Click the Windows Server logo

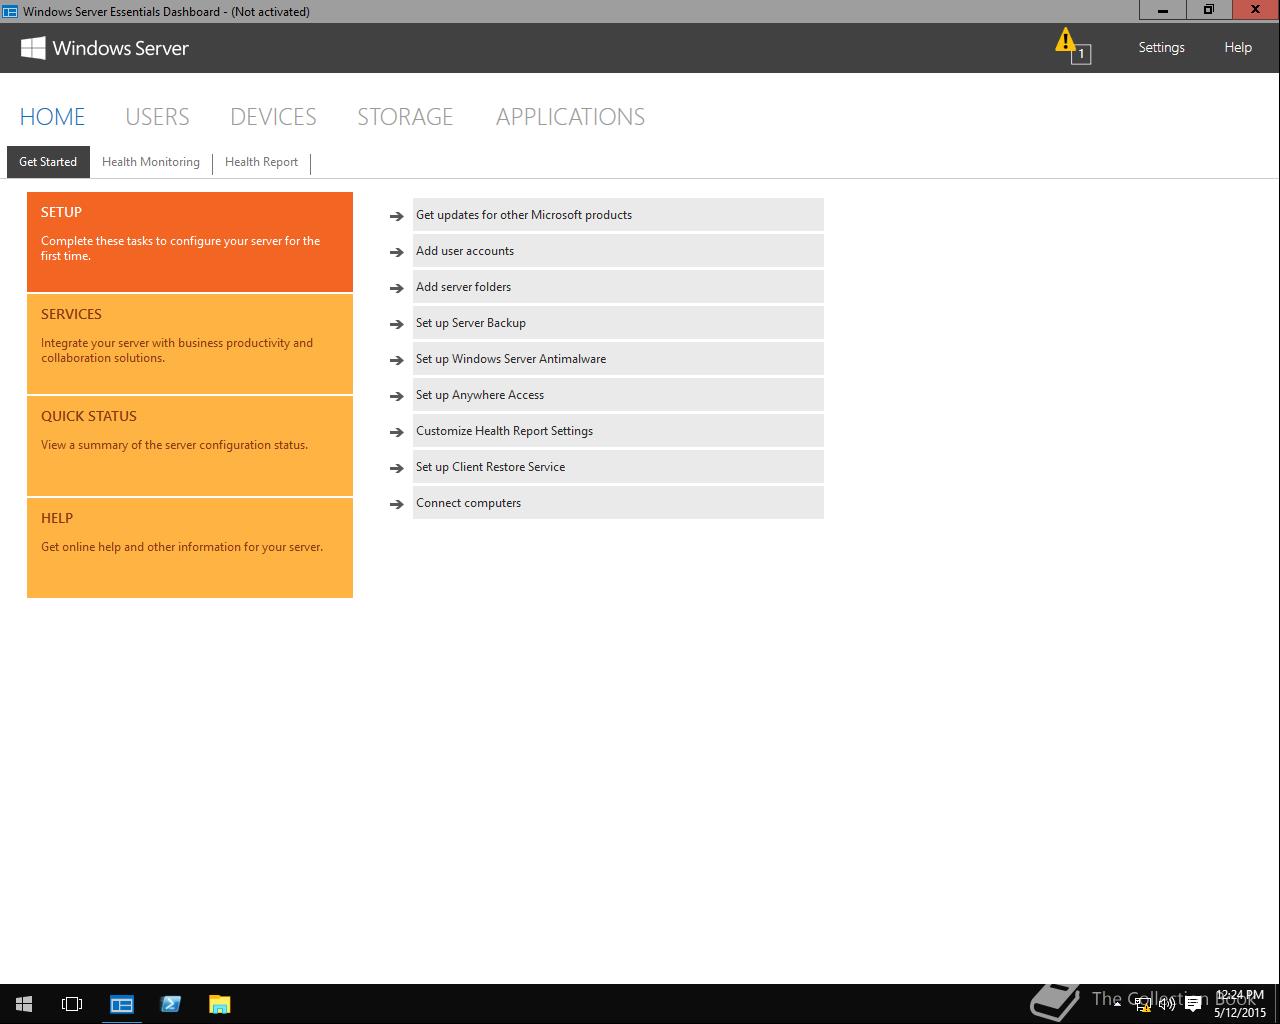(x=104, y=48)
